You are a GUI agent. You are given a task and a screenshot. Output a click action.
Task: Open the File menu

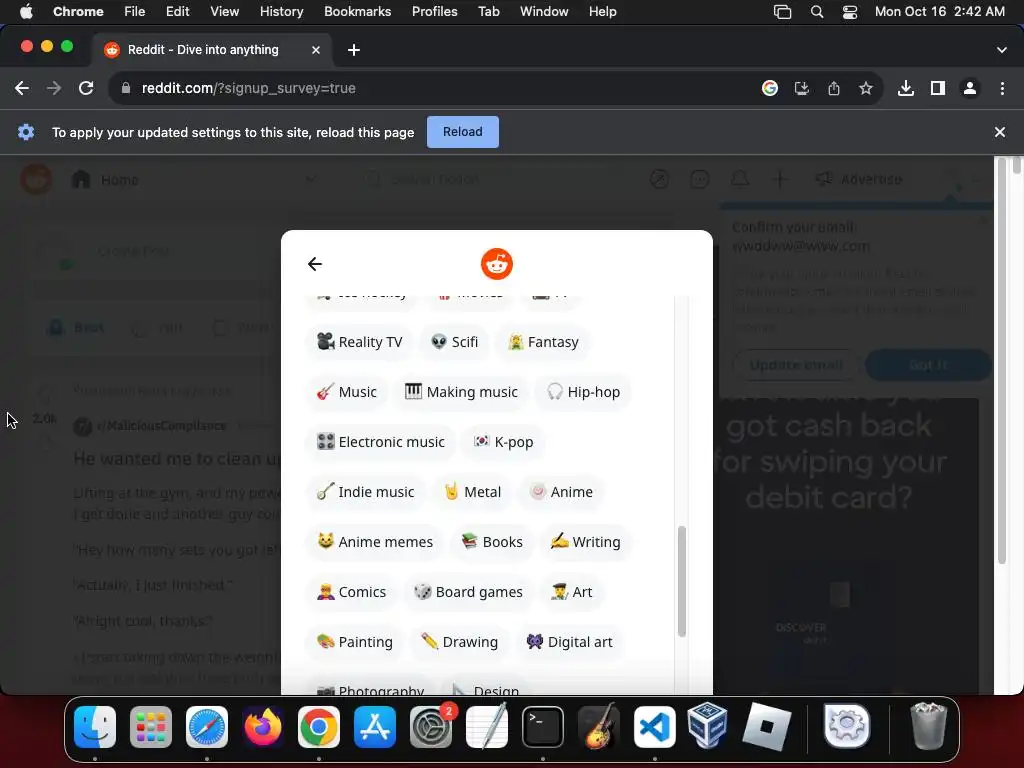(x=135, y=12)
